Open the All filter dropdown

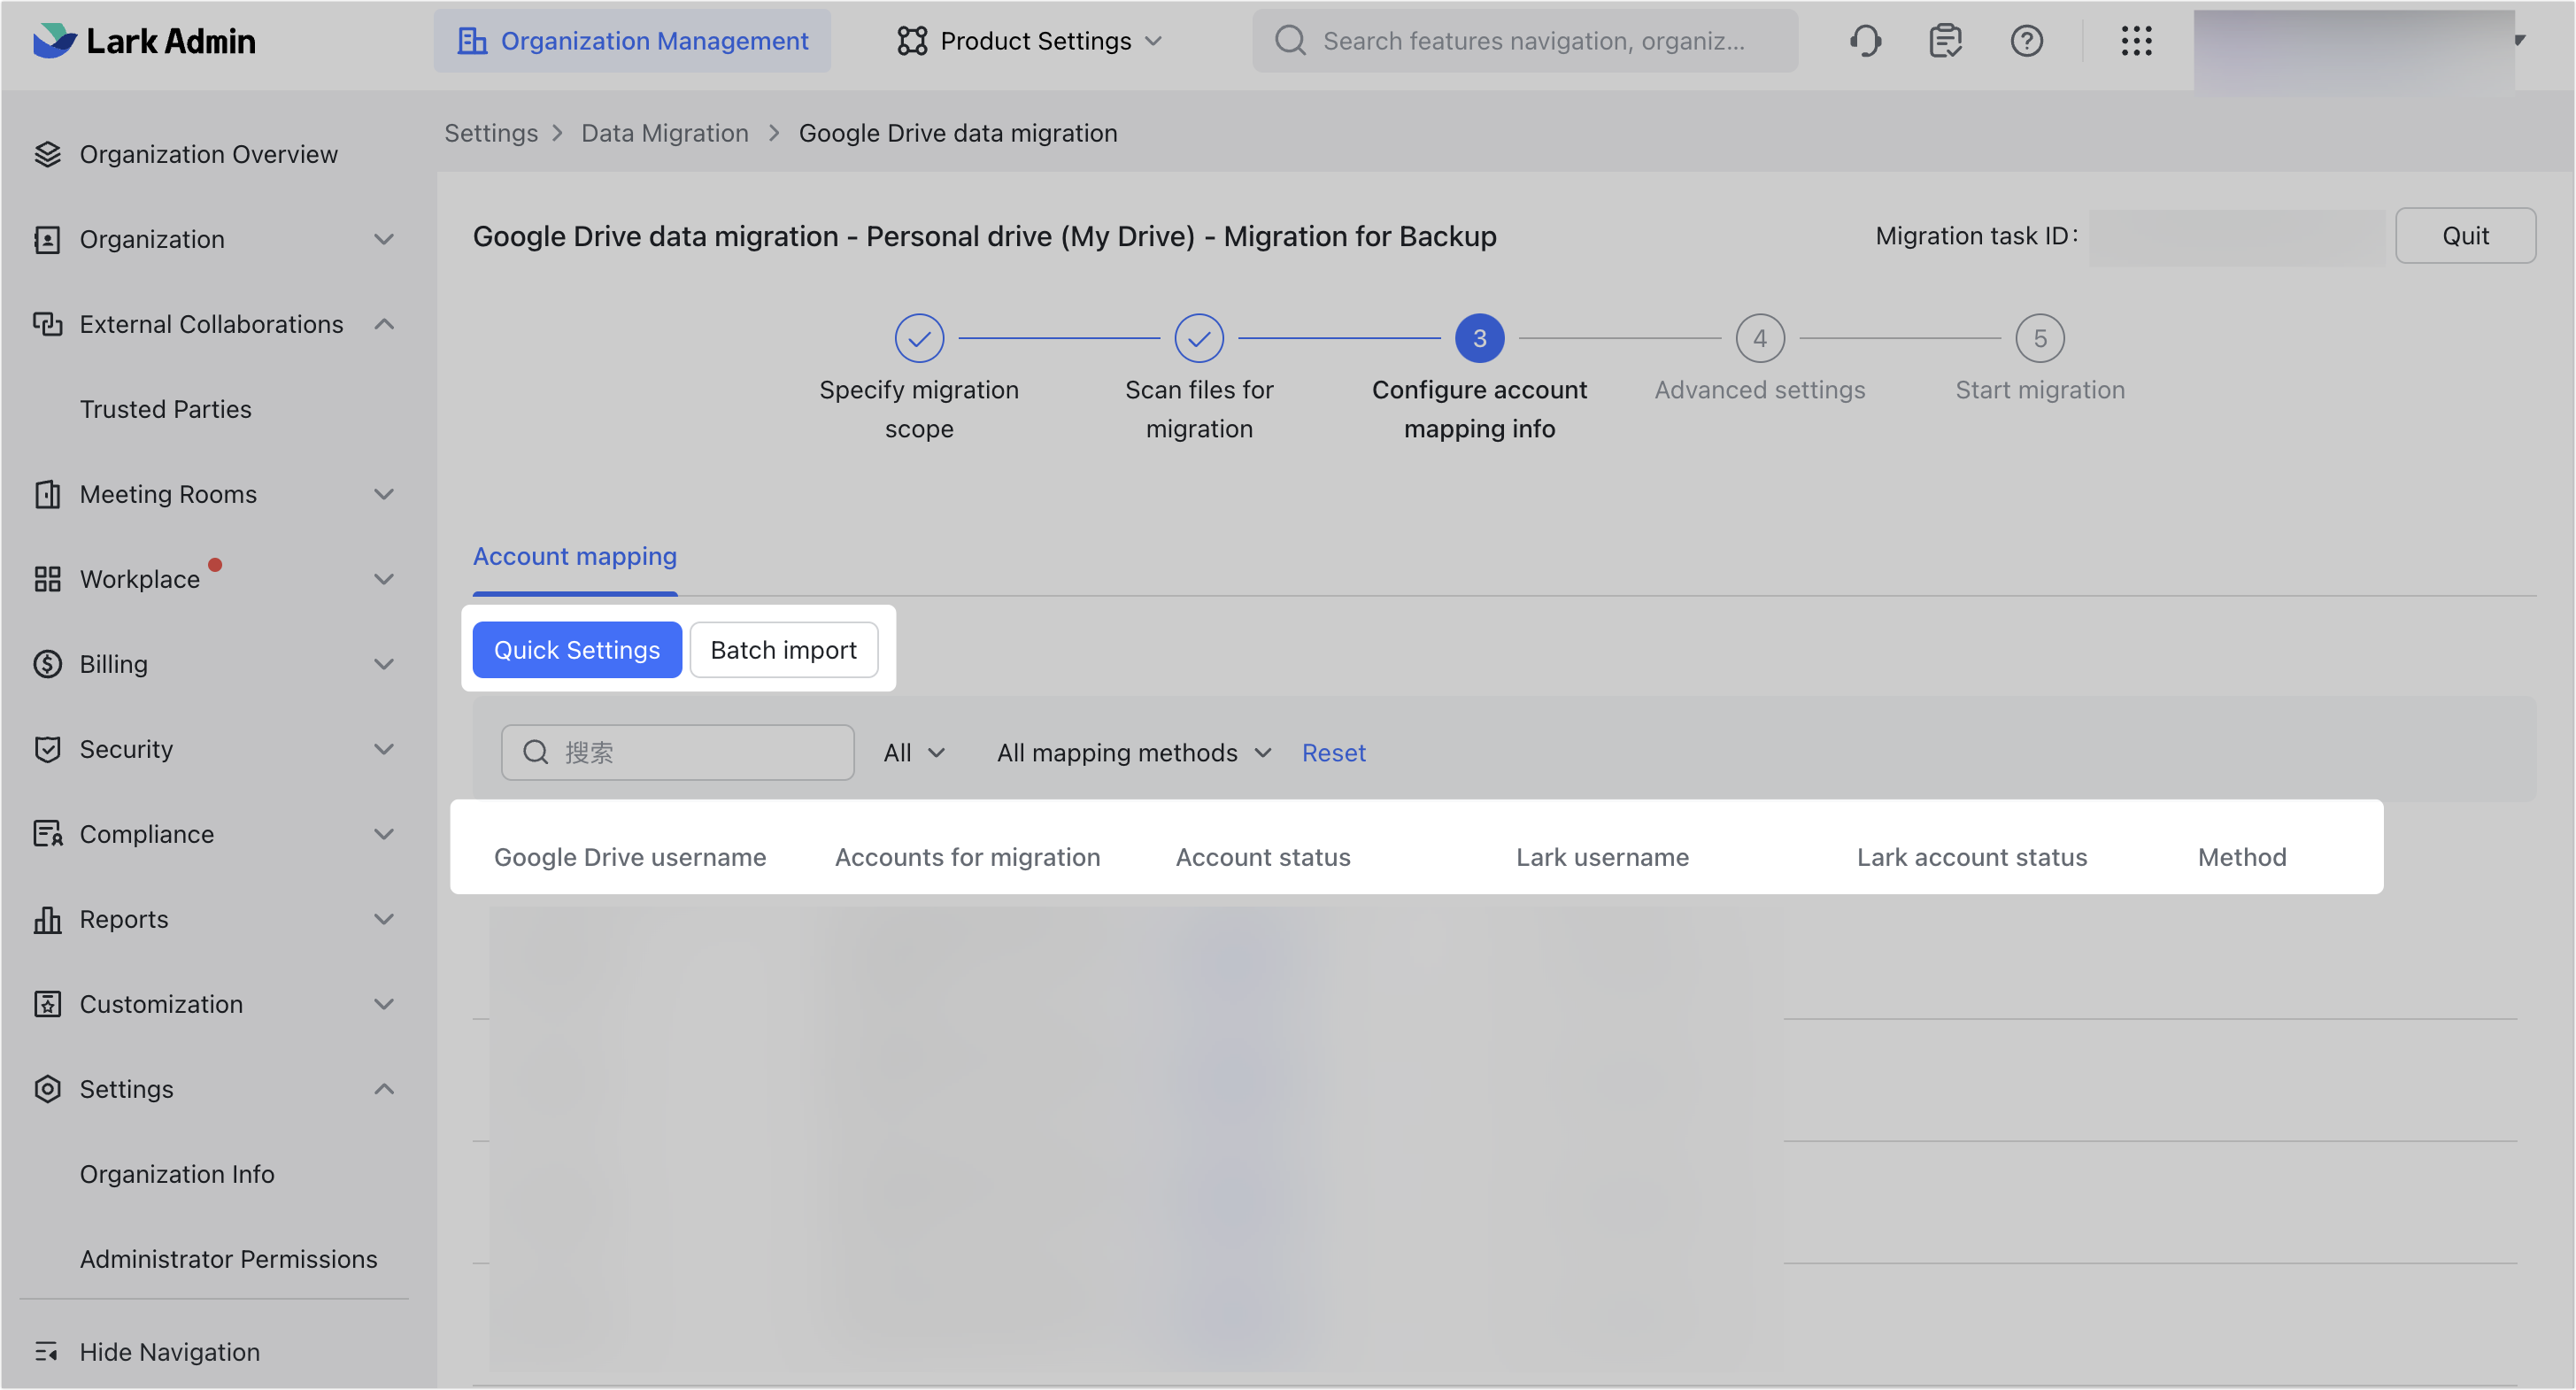(914, 753)
